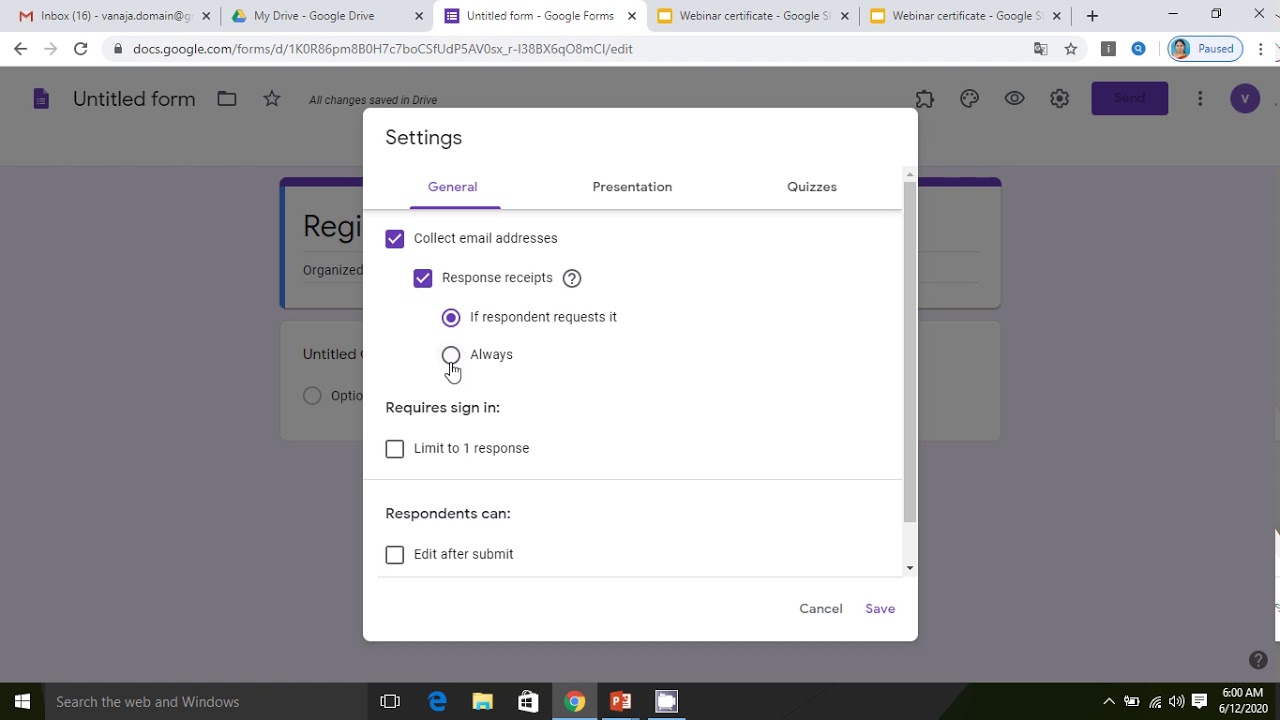Screen dimensions: 1280x720
Task: Select If respondent requests it radio
Action: [x=451, y=317]
